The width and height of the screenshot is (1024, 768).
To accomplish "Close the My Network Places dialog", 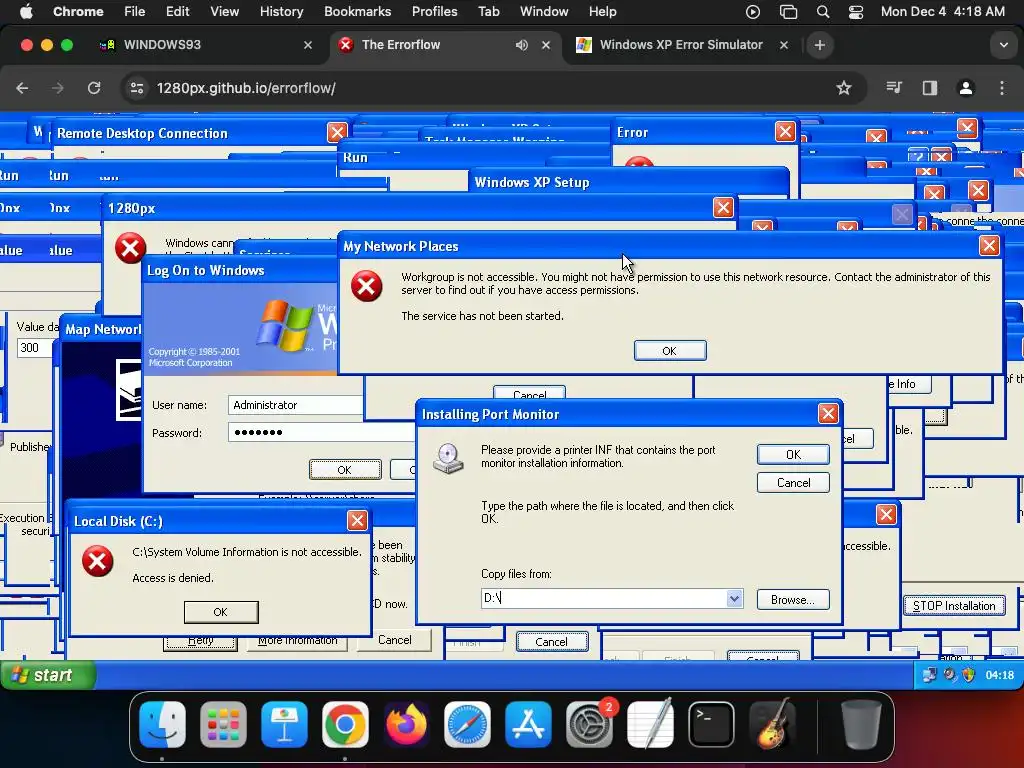I will 989,246.
